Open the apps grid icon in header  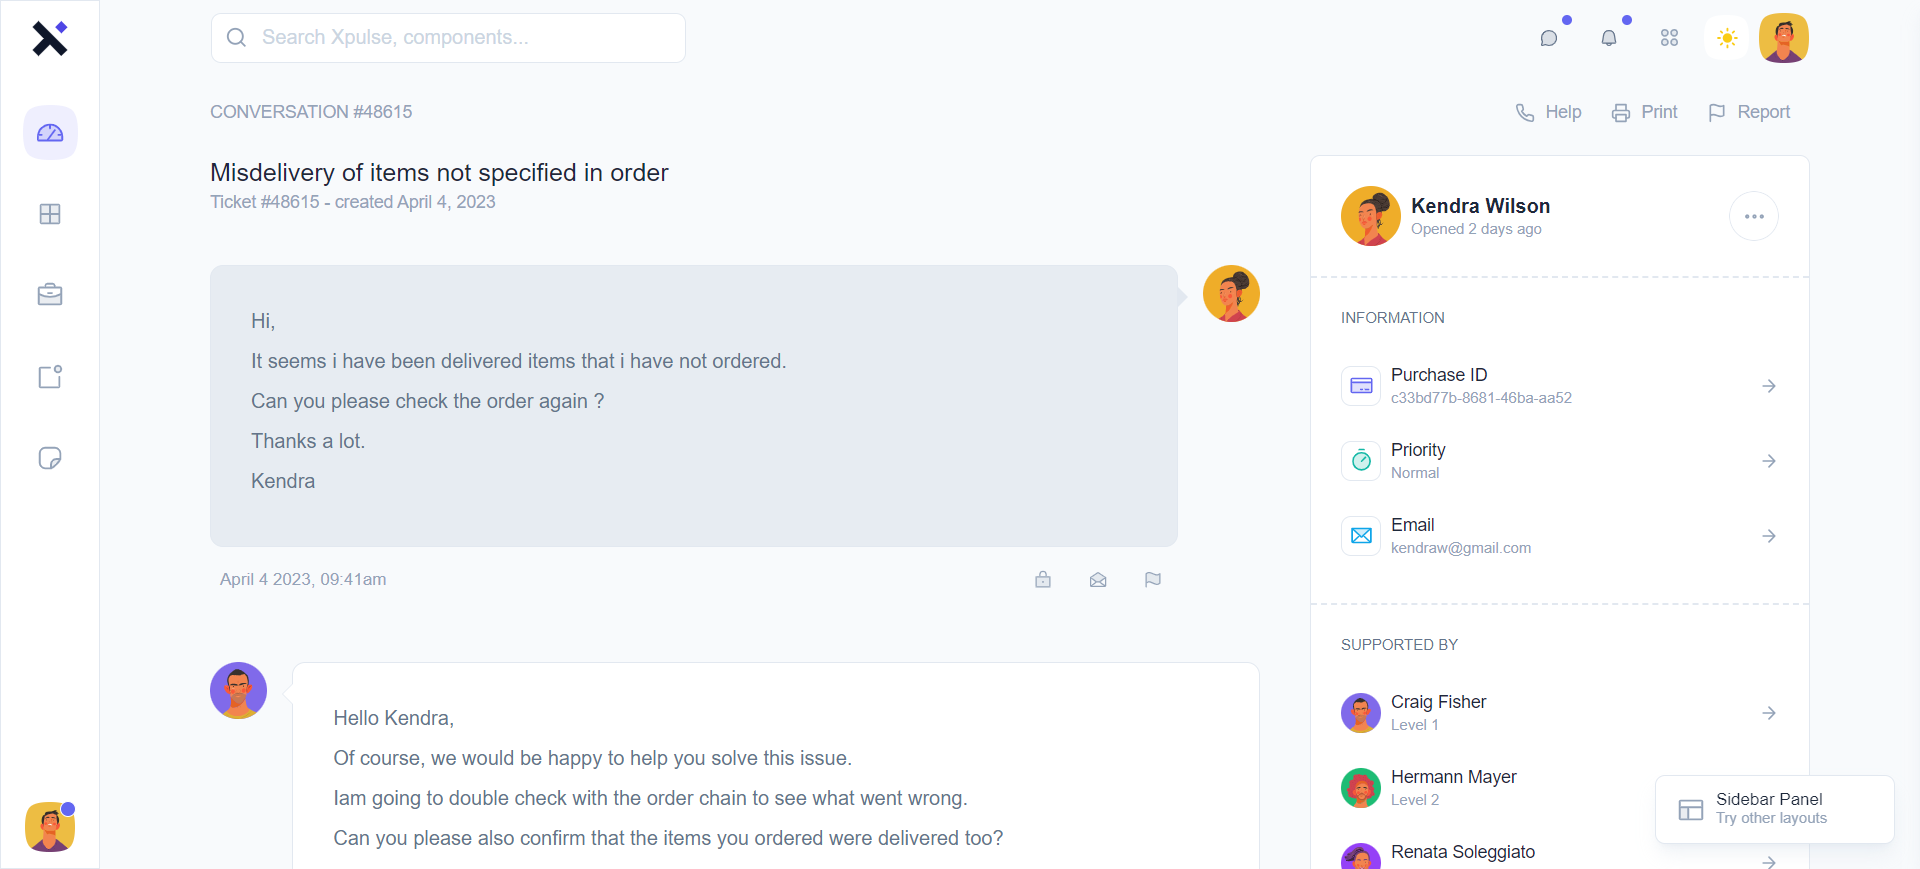[1669, 38]
